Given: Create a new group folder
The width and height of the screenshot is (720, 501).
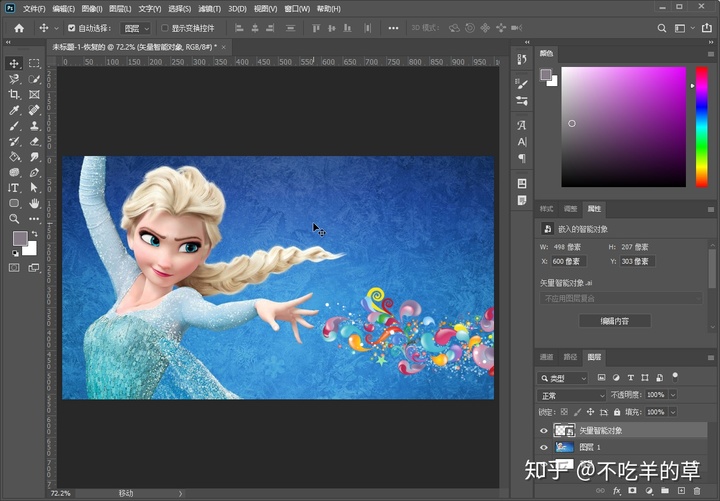Looking at the screenshot, I should click(x=665, y=491).
